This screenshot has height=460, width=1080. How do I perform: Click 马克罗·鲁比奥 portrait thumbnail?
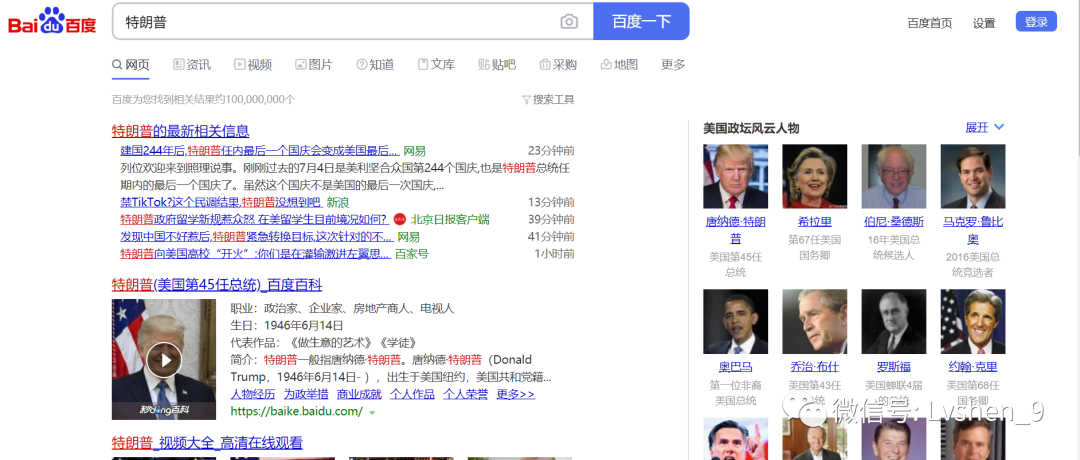pos(973,176)
